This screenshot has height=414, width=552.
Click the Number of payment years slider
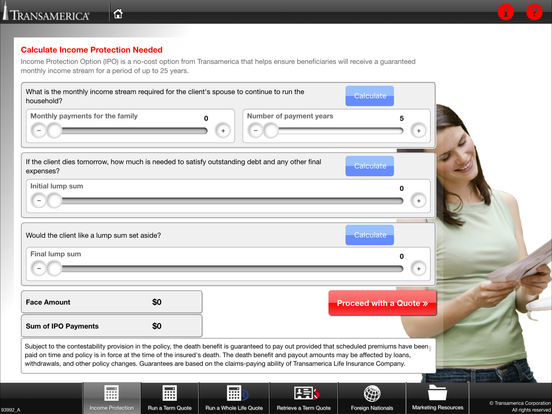pyautogui.click(x=336, y=131)
